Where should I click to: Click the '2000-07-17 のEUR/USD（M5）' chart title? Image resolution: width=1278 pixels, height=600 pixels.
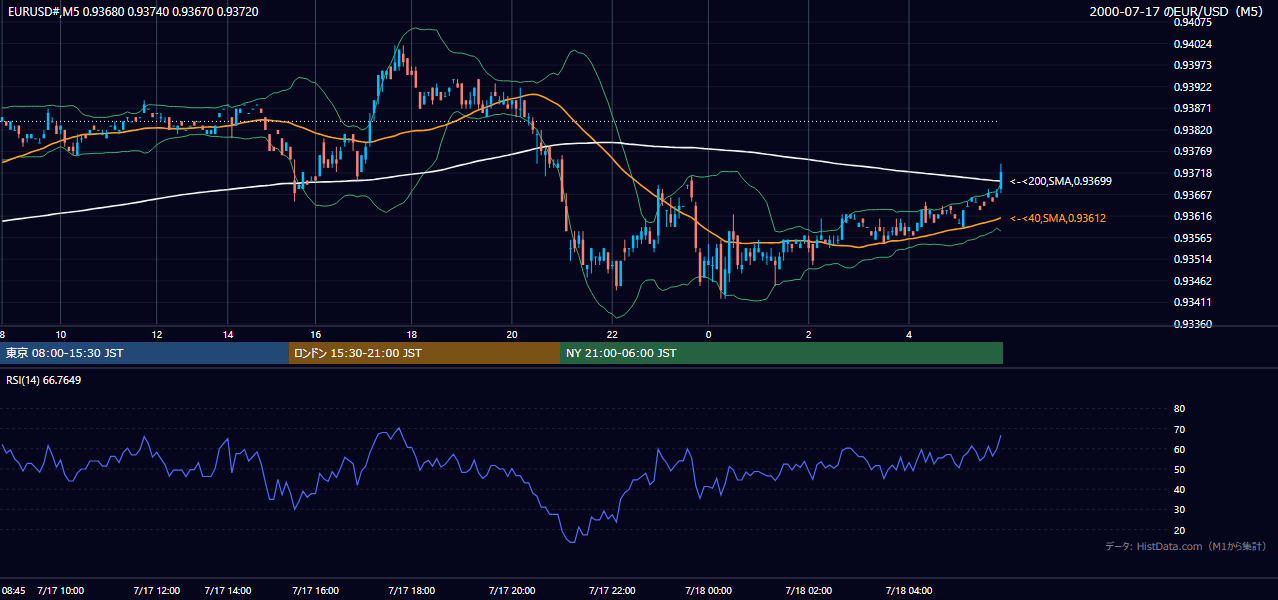[1179, 12]
